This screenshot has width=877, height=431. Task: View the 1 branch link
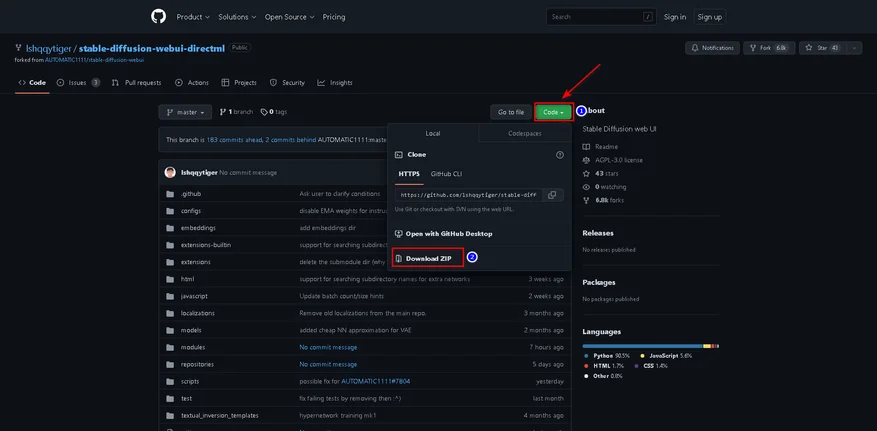coord(236,112)
